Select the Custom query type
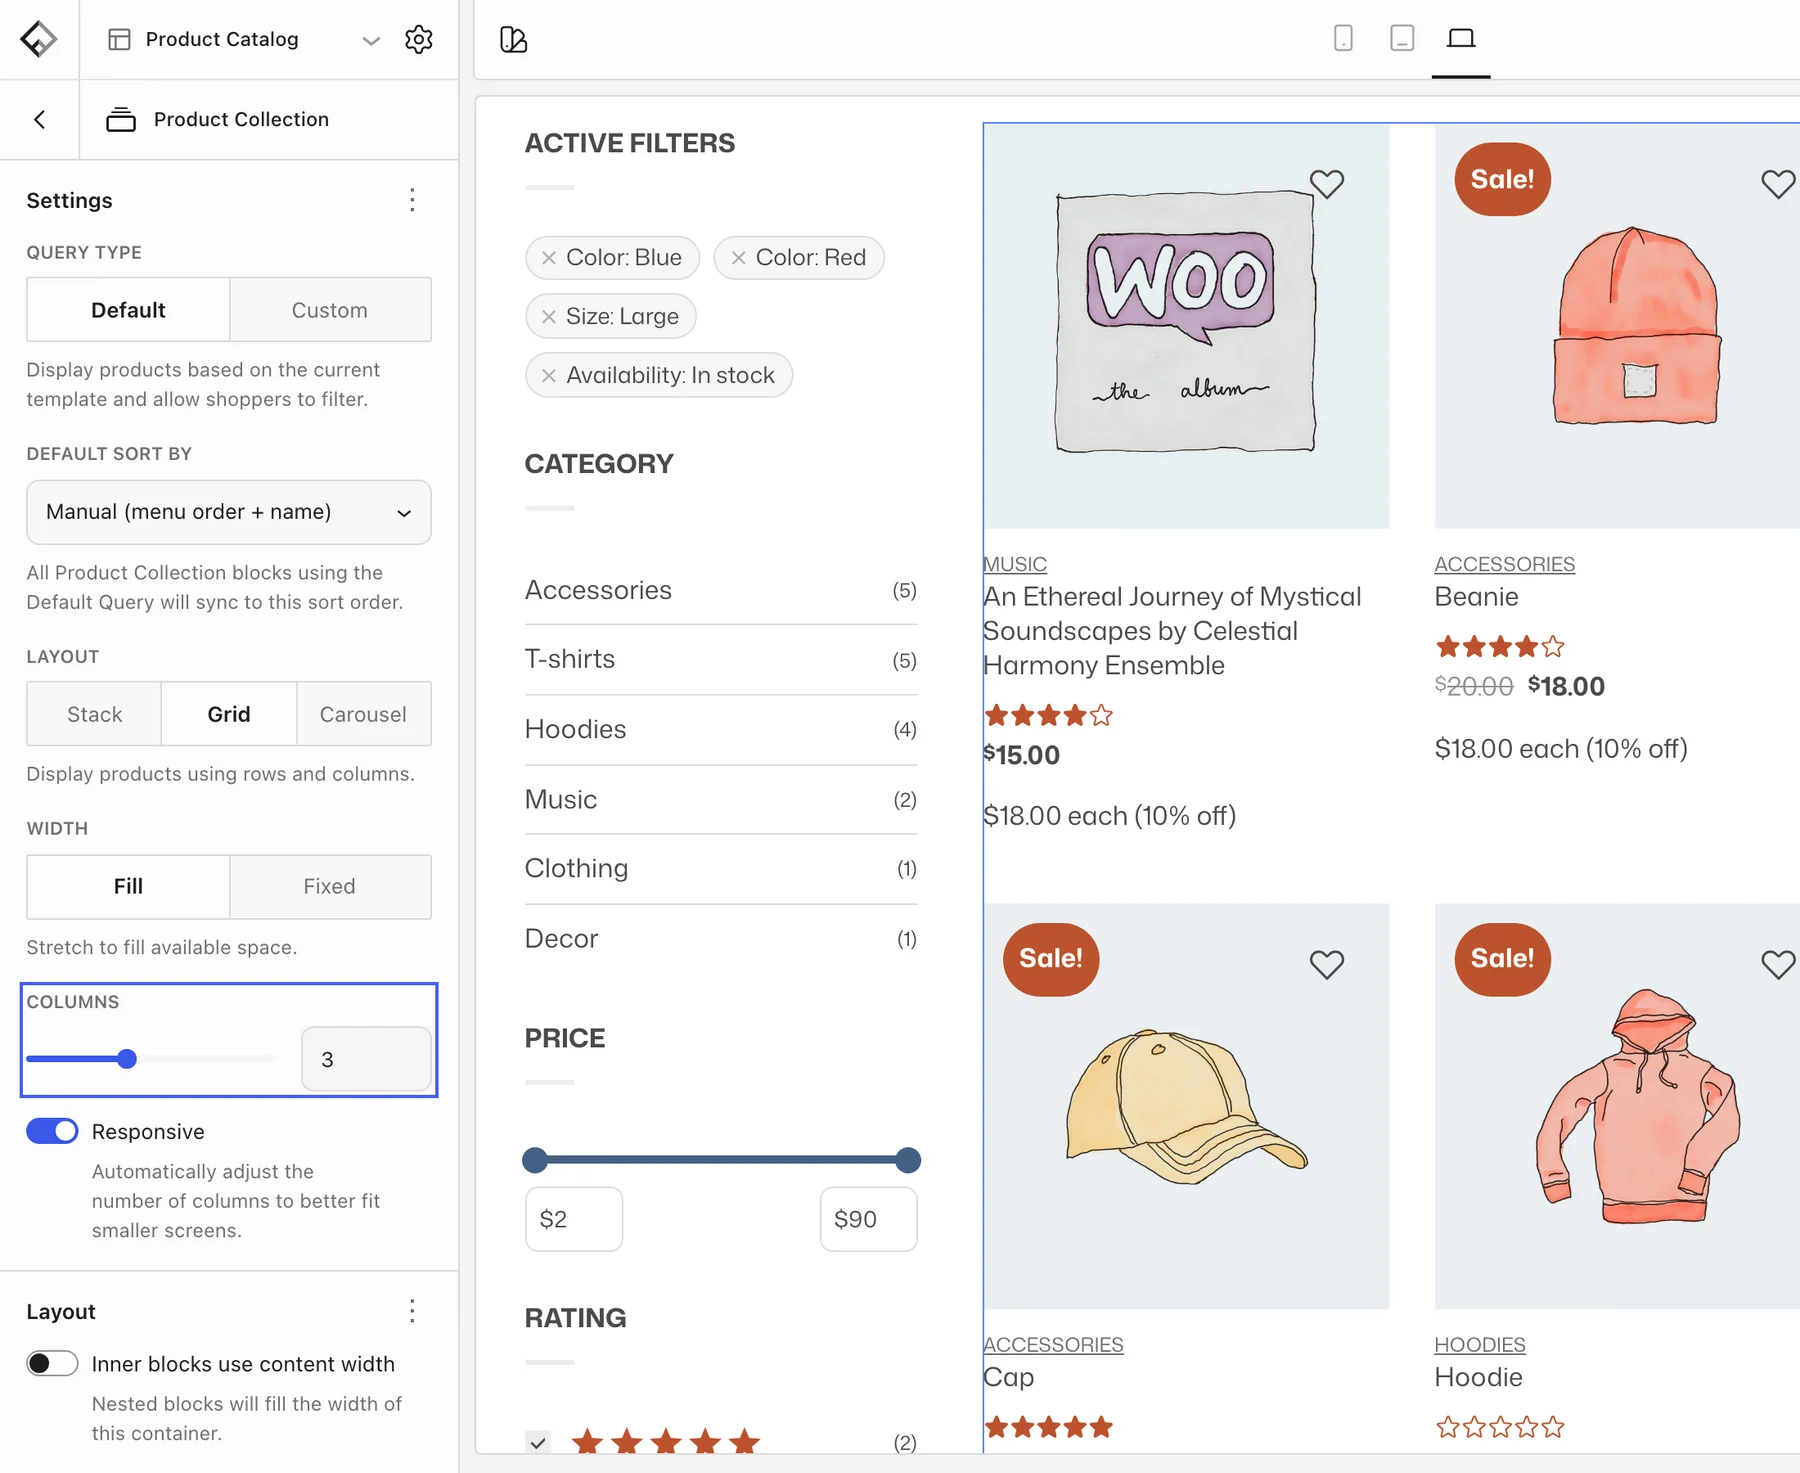 tap(330, 310)
